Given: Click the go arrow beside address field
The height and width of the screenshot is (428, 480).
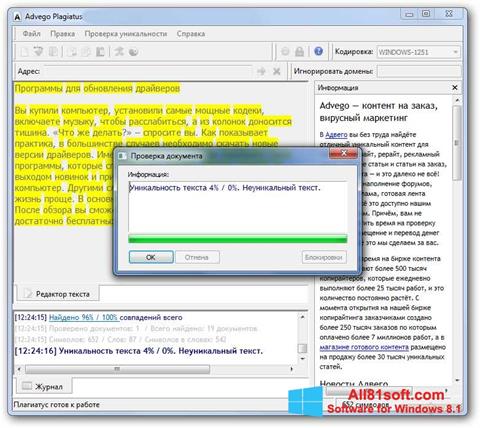Looking at the screenshot, I should 261,71.
